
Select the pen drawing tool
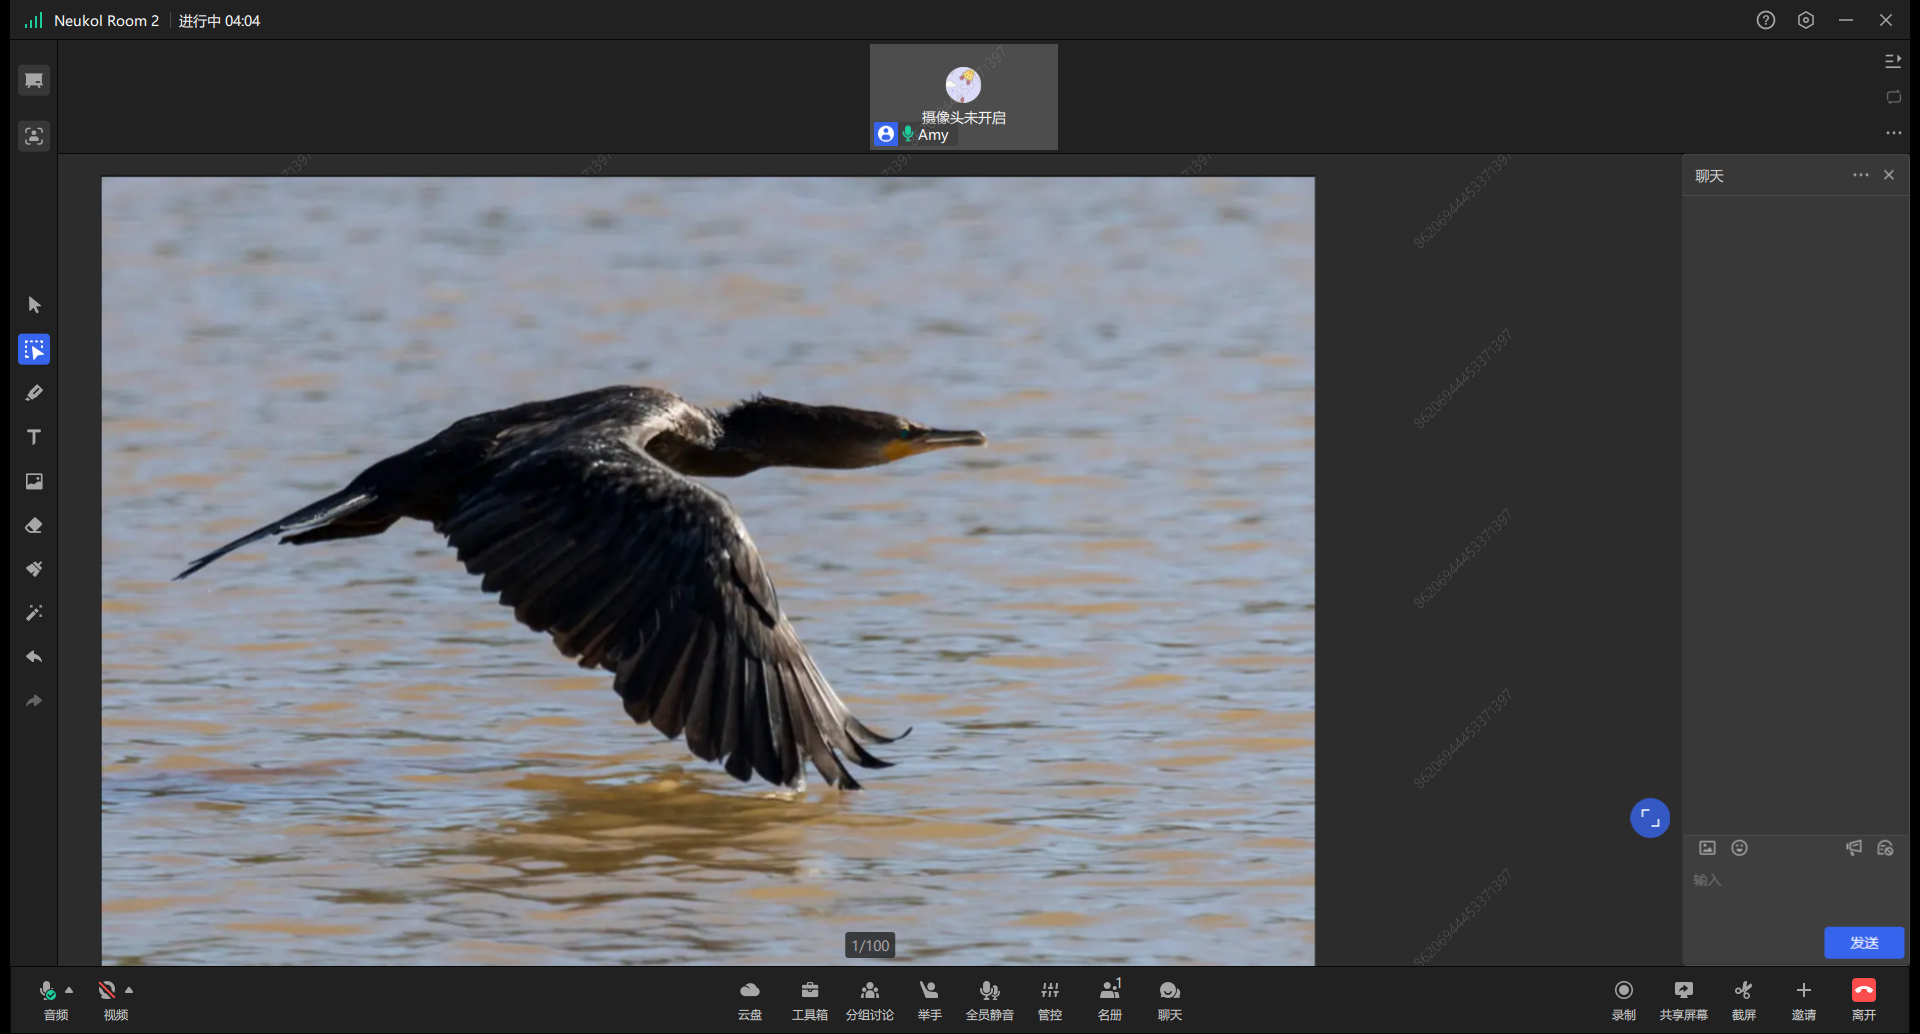coord(34,393)
